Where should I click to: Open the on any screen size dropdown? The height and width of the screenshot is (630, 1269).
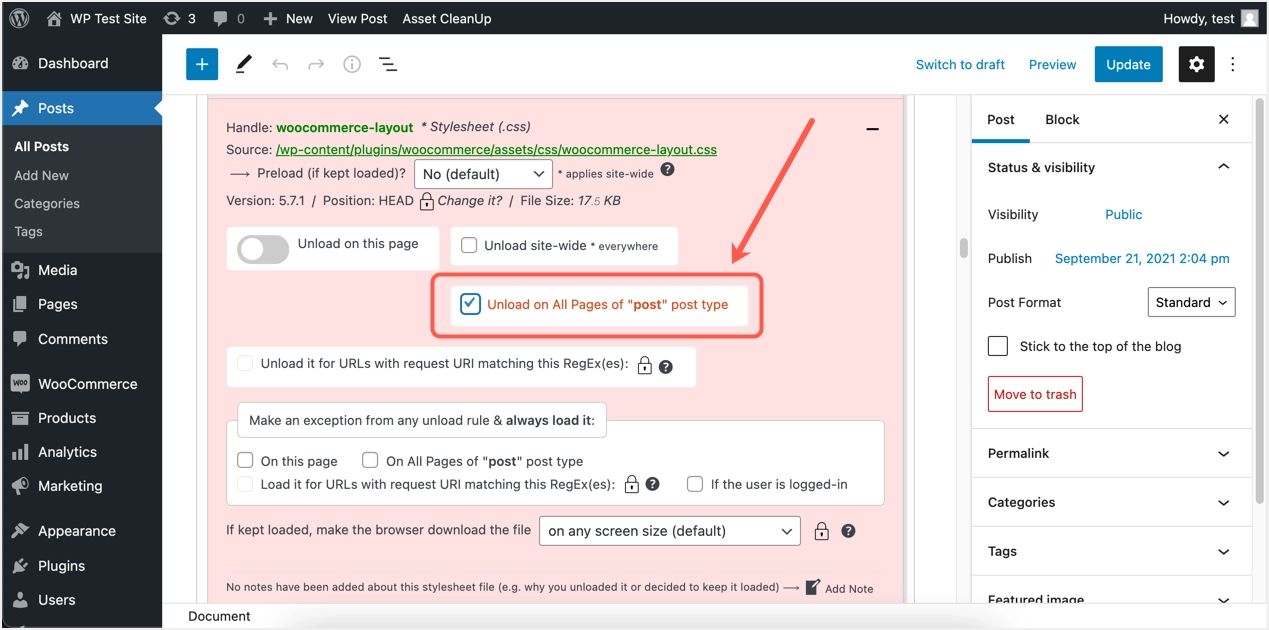(x=670, y=531)
